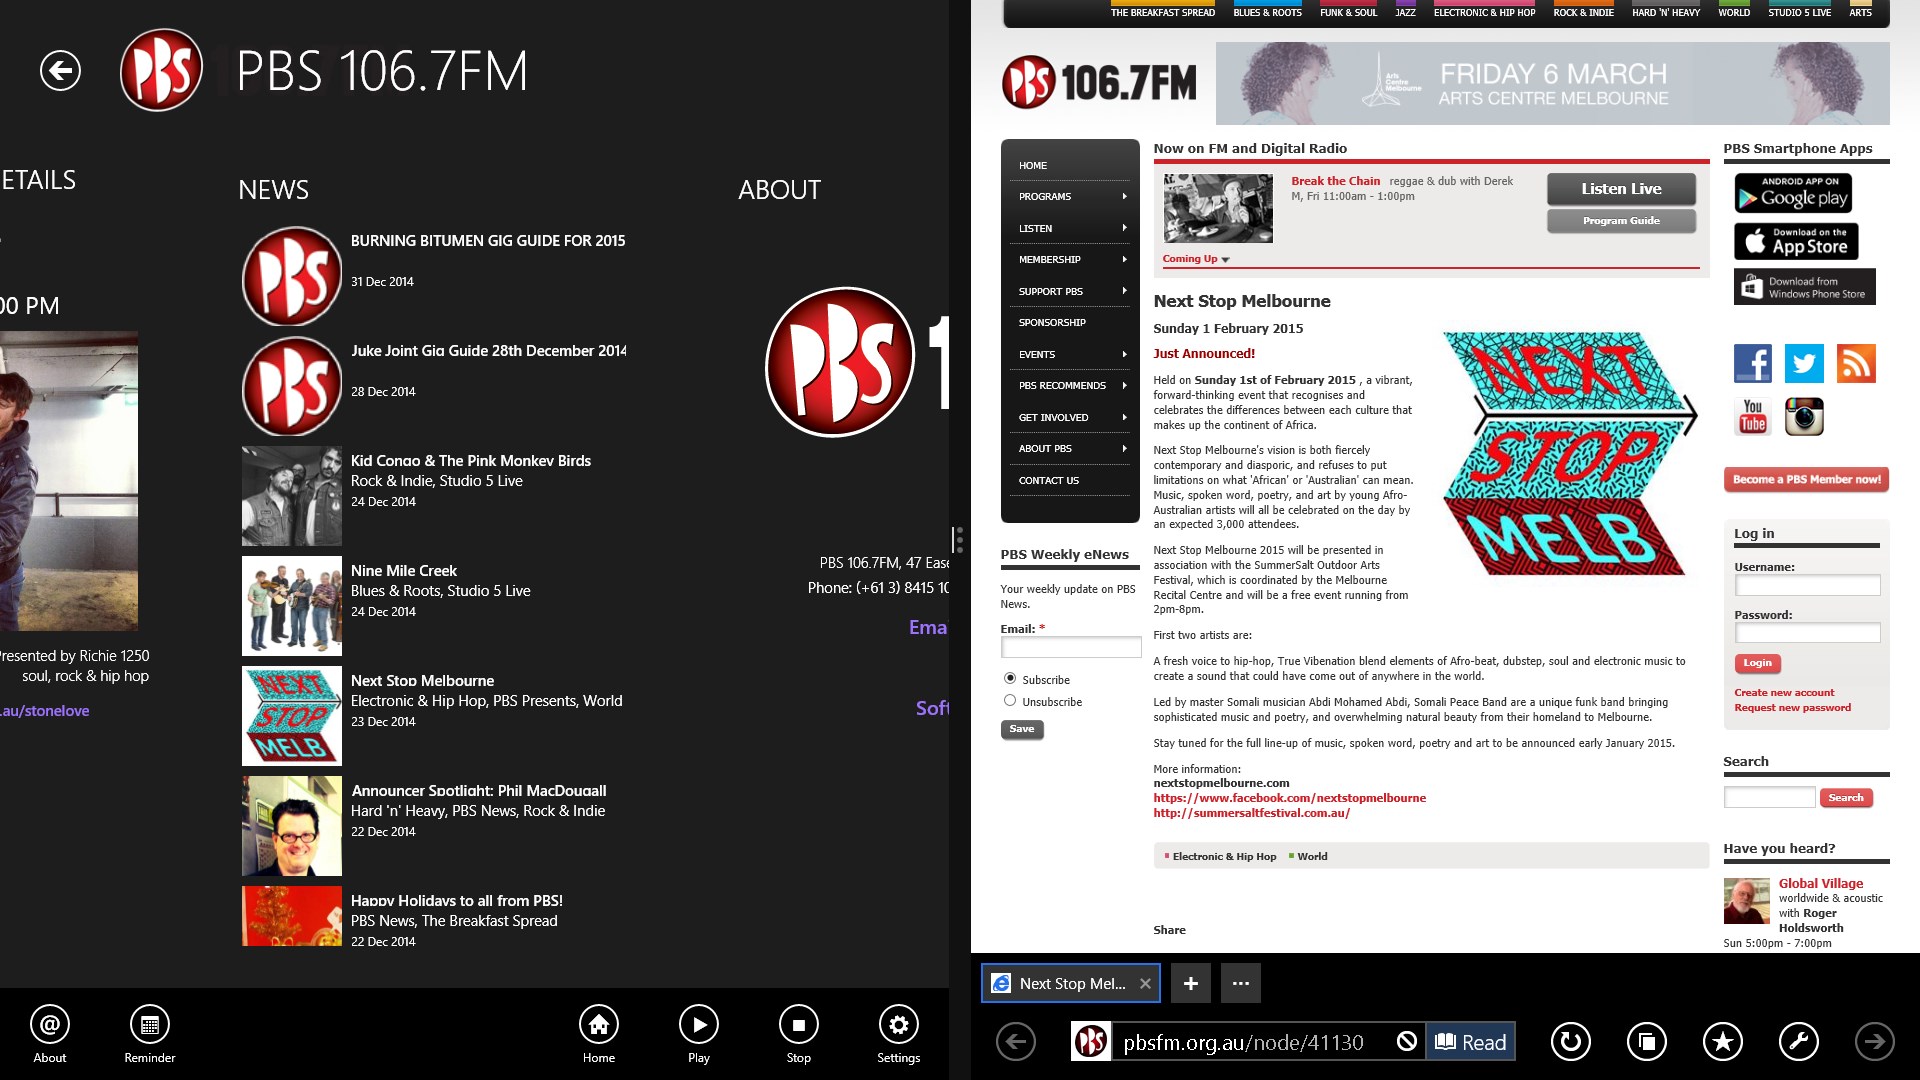Open the page tools wrench icon
The image size is (1920, 1080).
tap(1799, 1042)
